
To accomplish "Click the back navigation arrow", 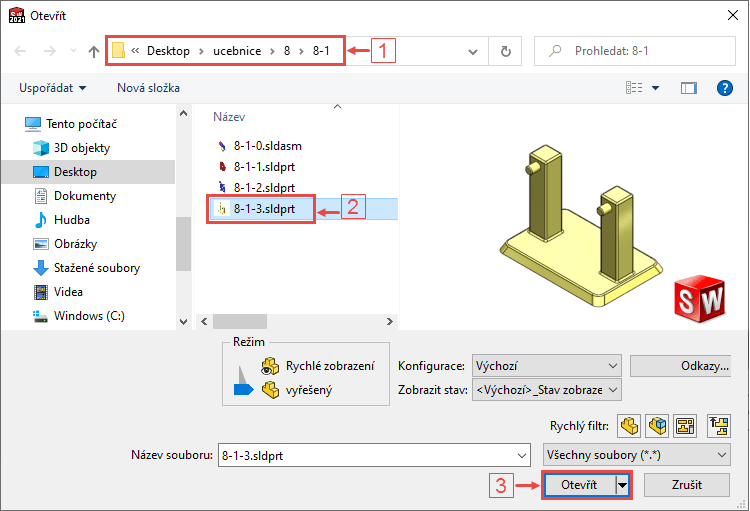I will [20, 51].
